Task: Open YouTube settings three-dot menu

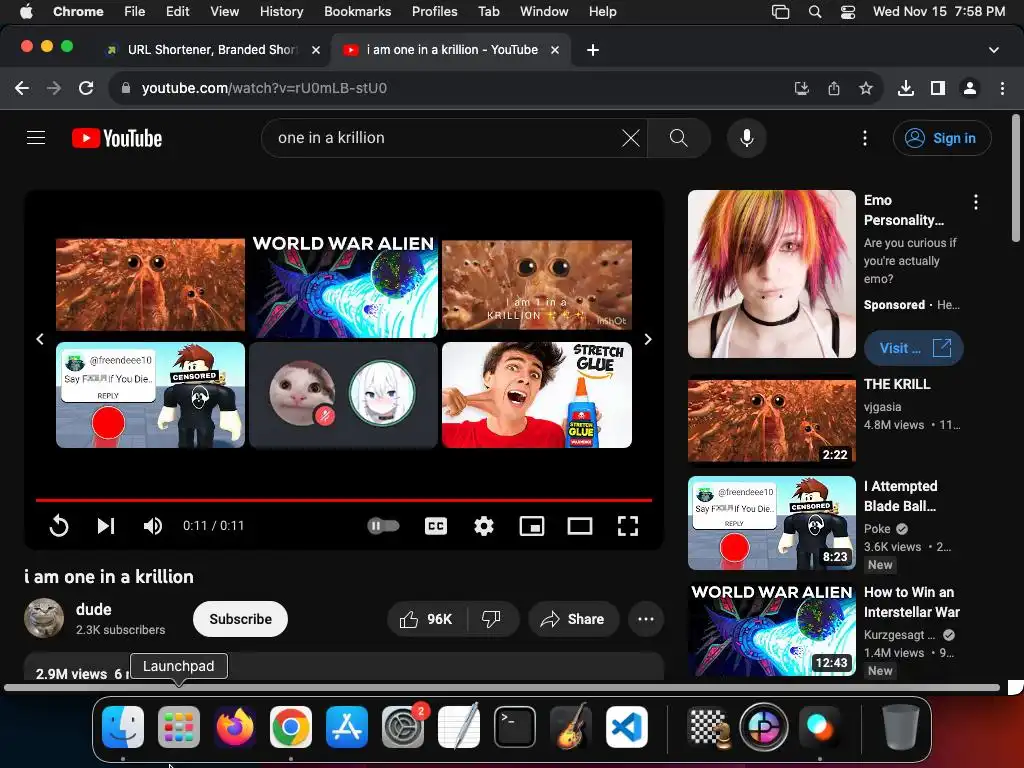Action: [865, 138]
